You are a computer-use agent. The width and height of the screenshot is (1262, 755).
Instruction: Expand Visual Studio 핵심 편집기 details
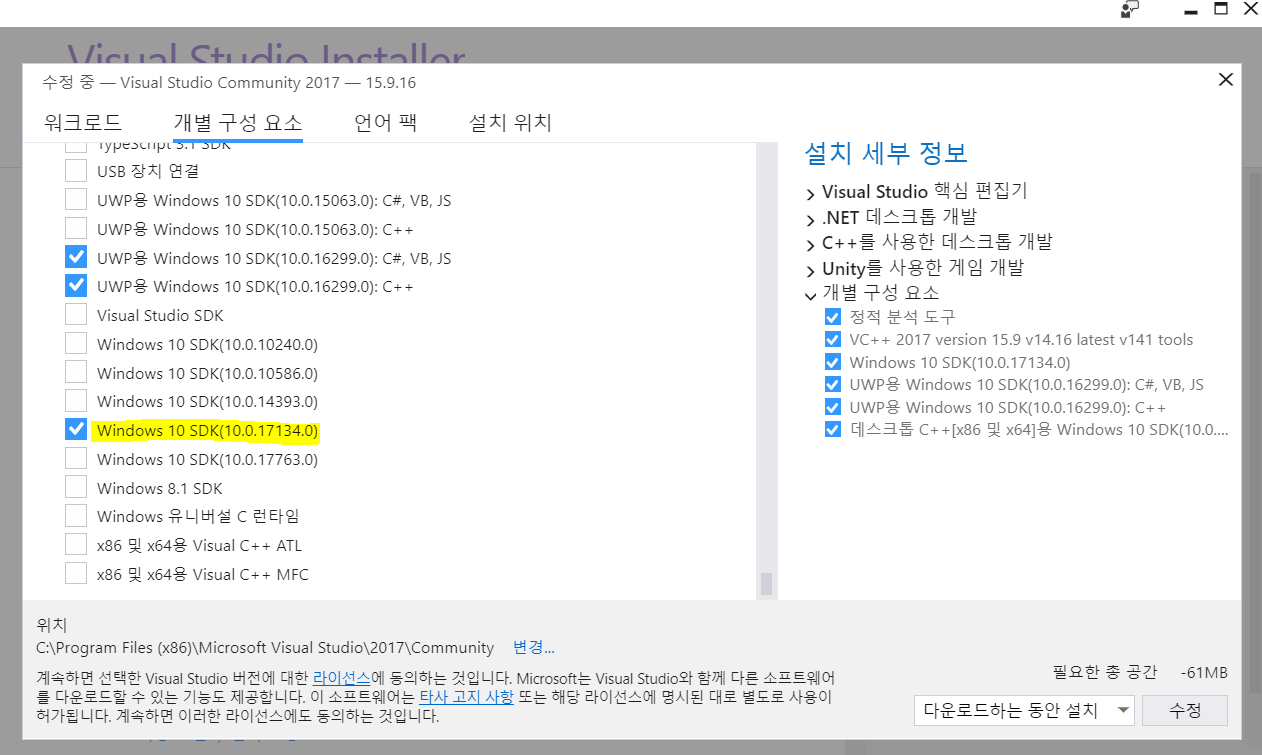811,192
